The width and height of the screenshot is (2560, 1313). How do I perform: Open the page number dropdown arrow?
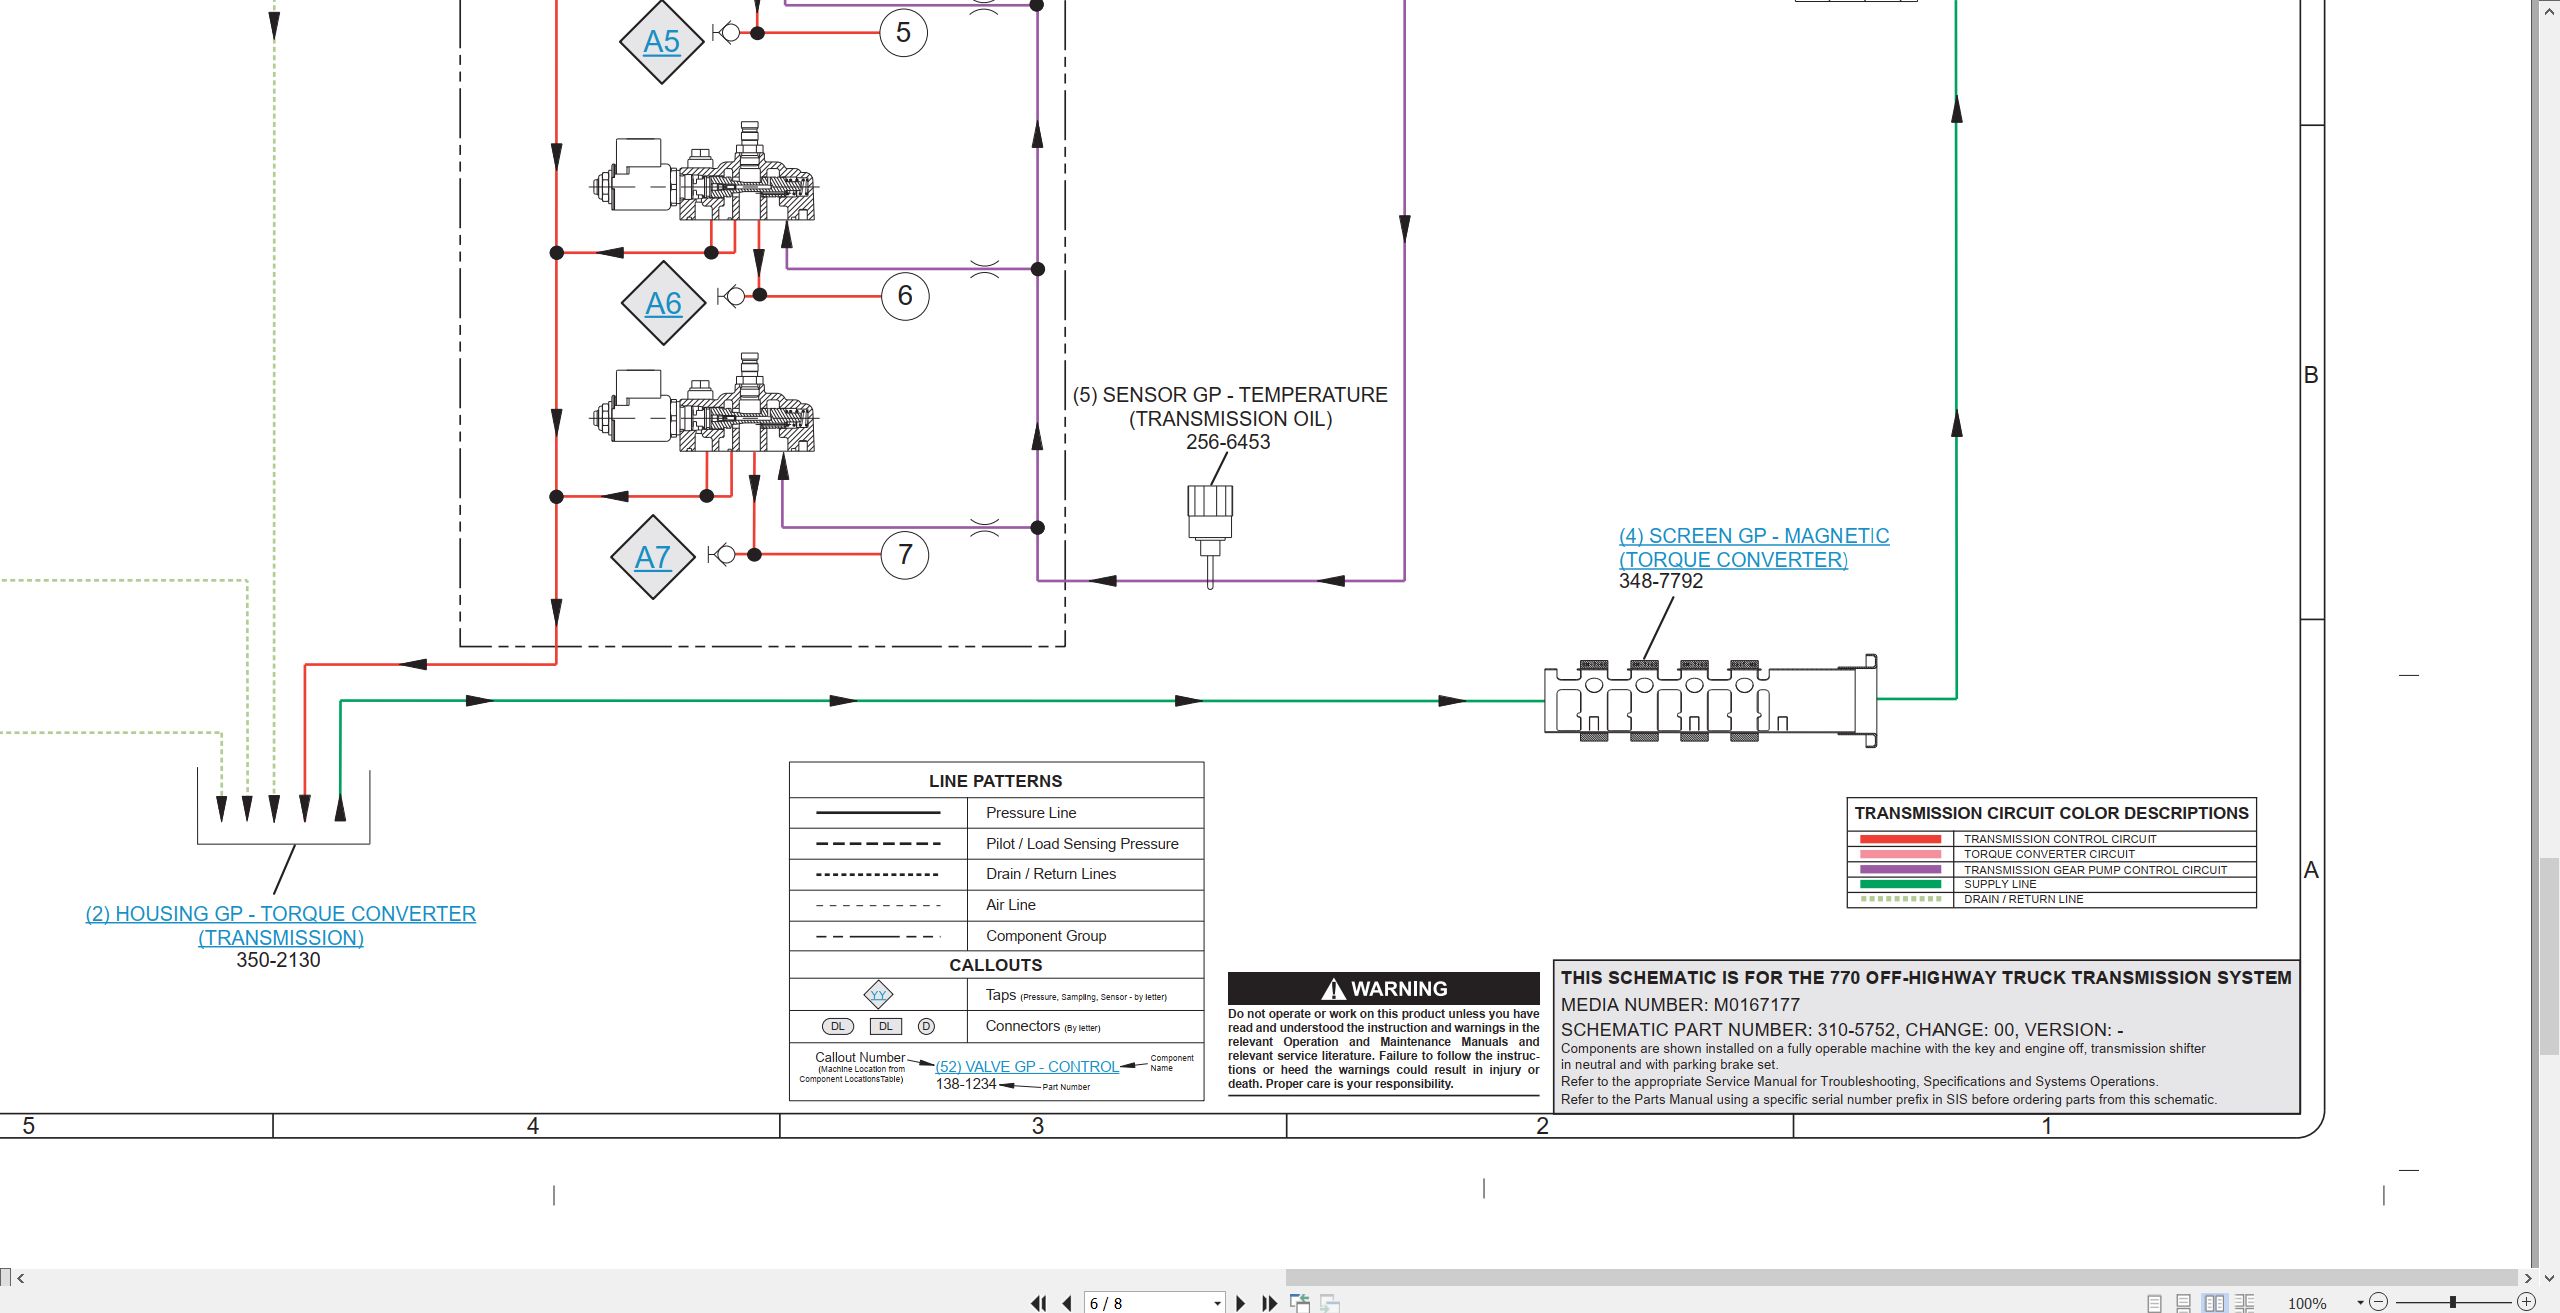(1217, 1303)
